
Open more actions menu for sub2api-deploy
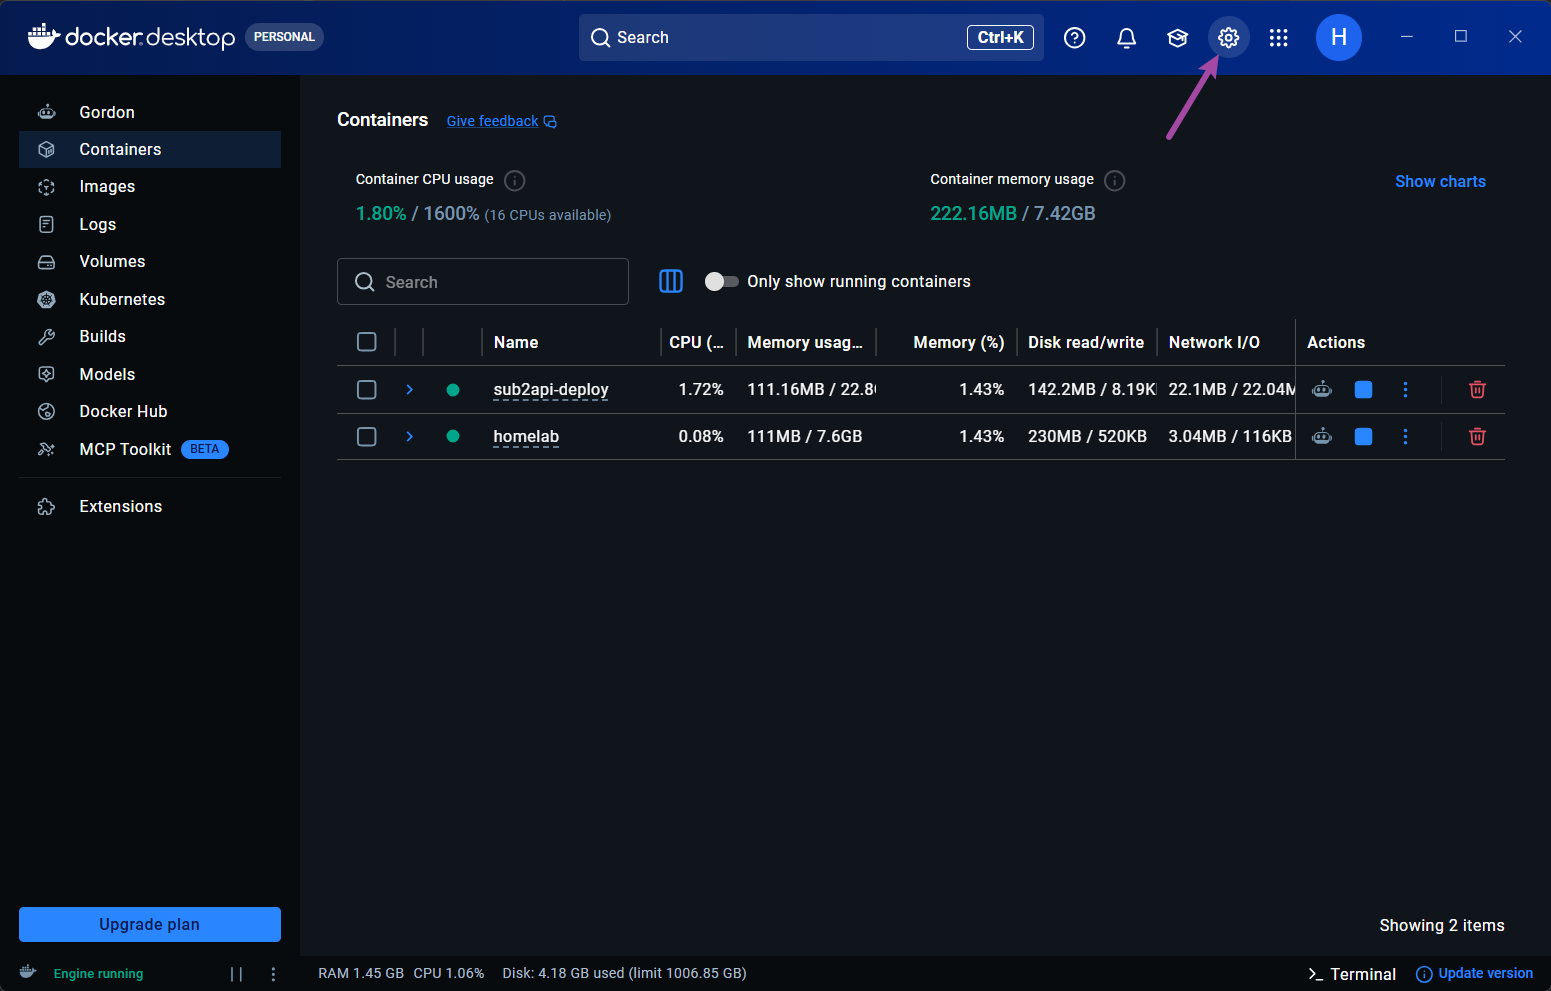[x=1405, y=389]
